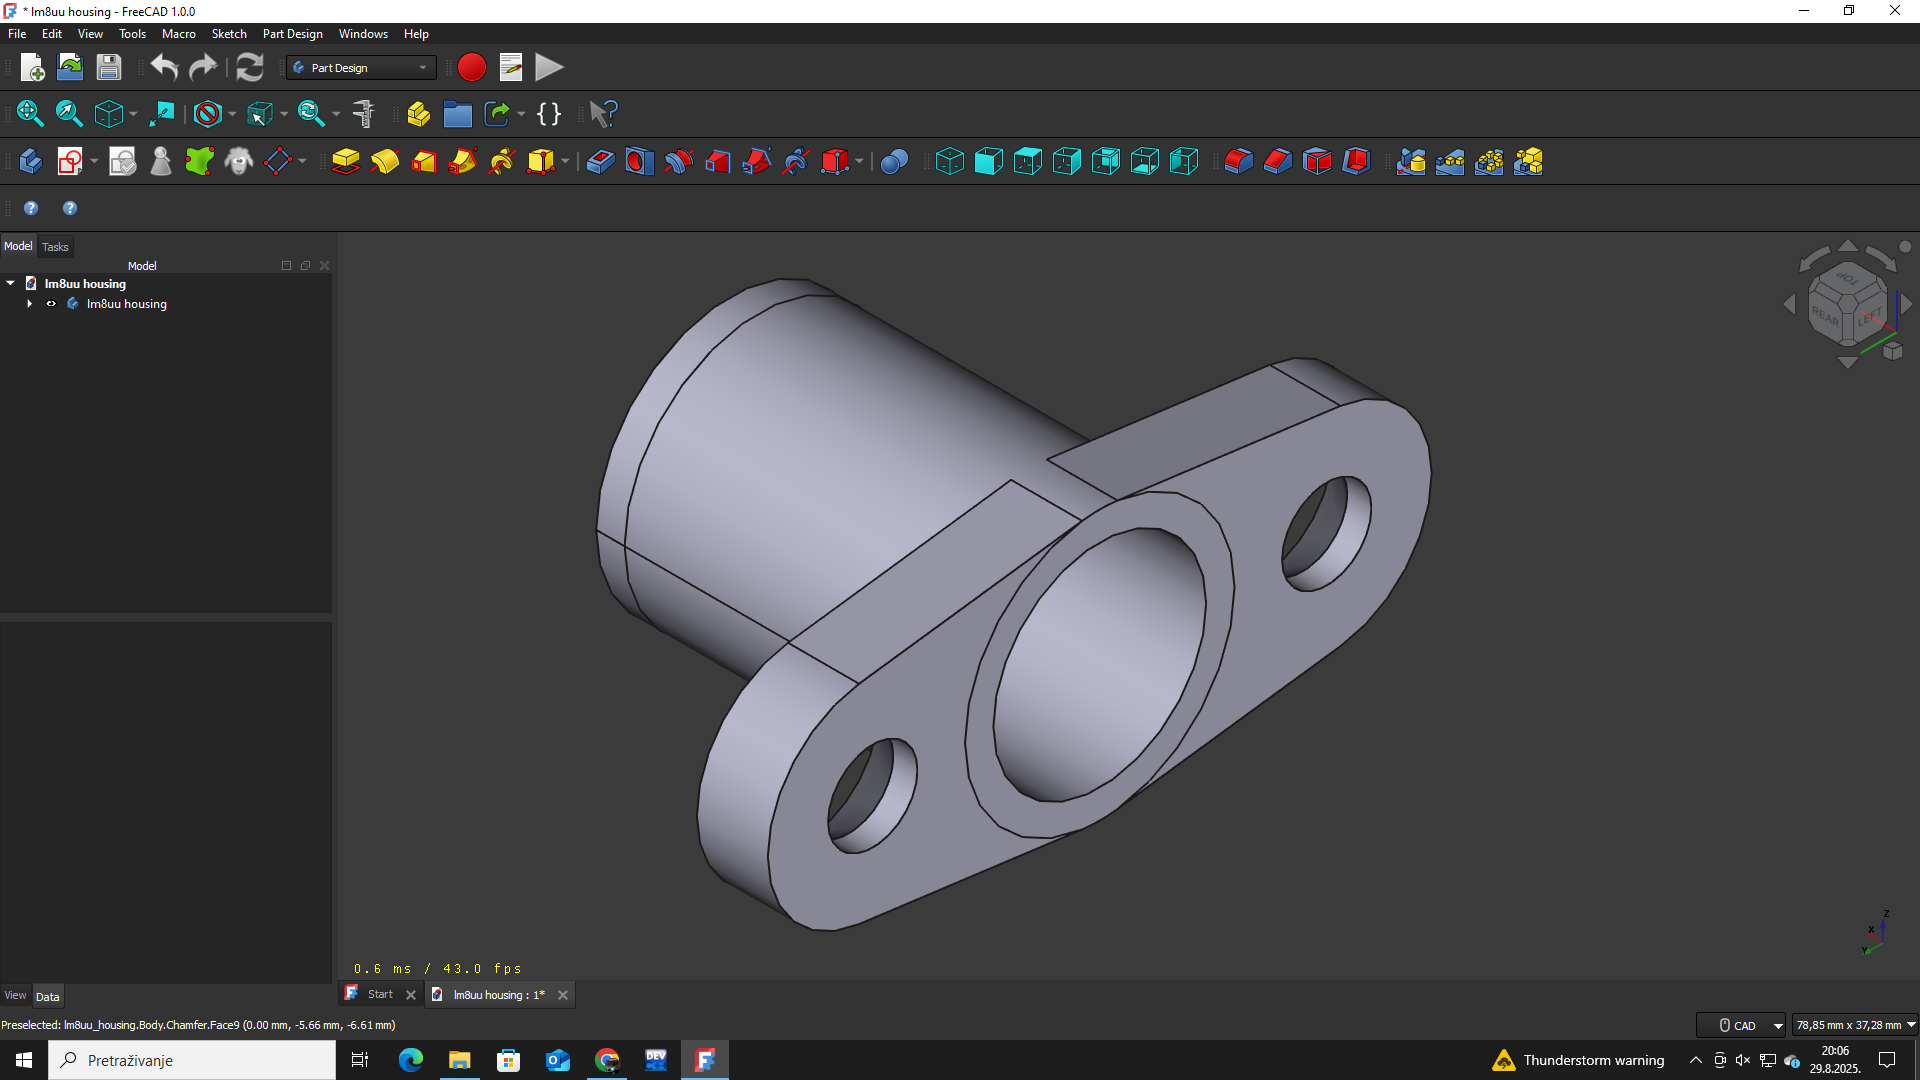1920x1080 pixels.
Task: Open the Part Design workbench dropdown
Action: point(361,68)
